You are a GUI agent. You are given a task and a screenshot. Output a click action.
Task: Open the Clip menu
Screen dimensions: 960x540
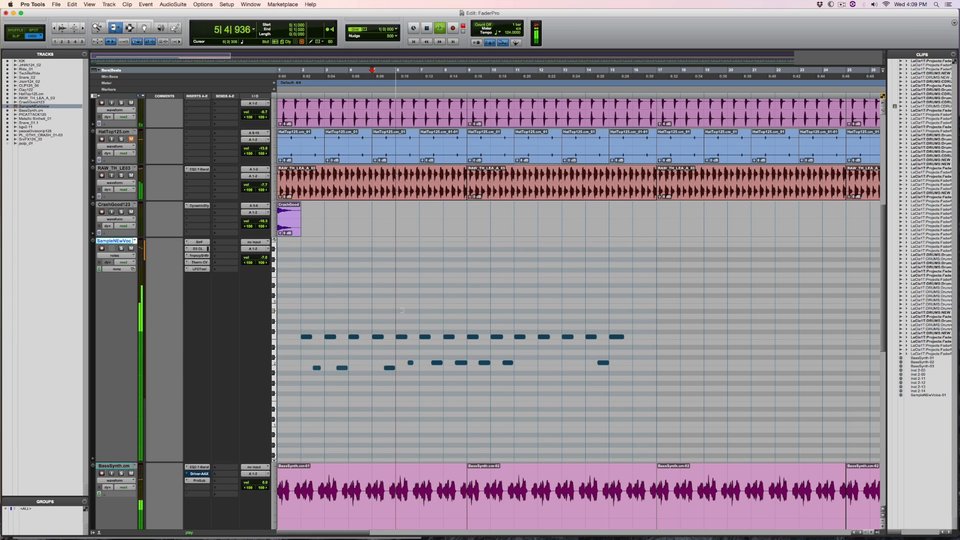coord(127,4)
